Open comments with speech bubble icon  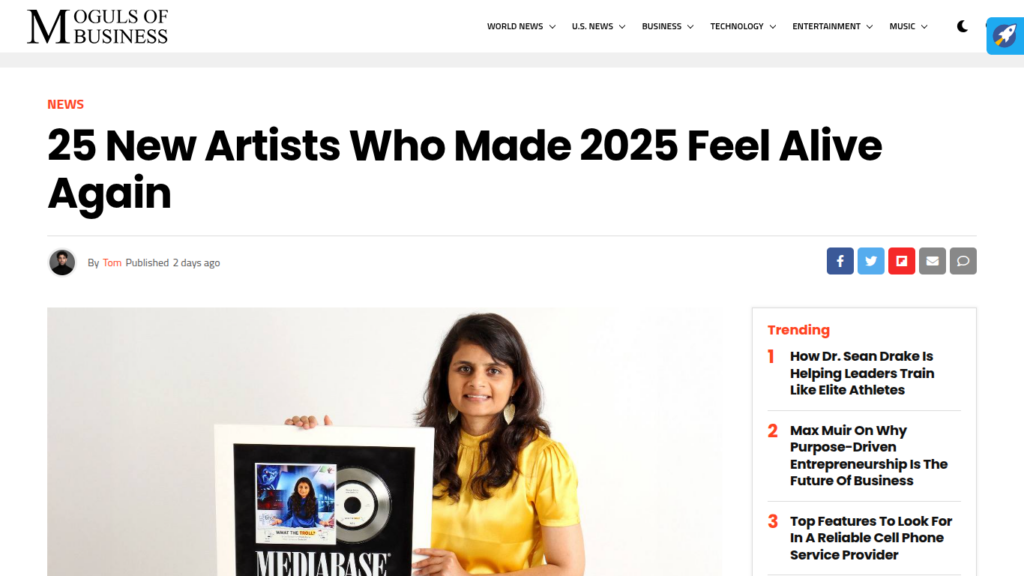(963, 261)
